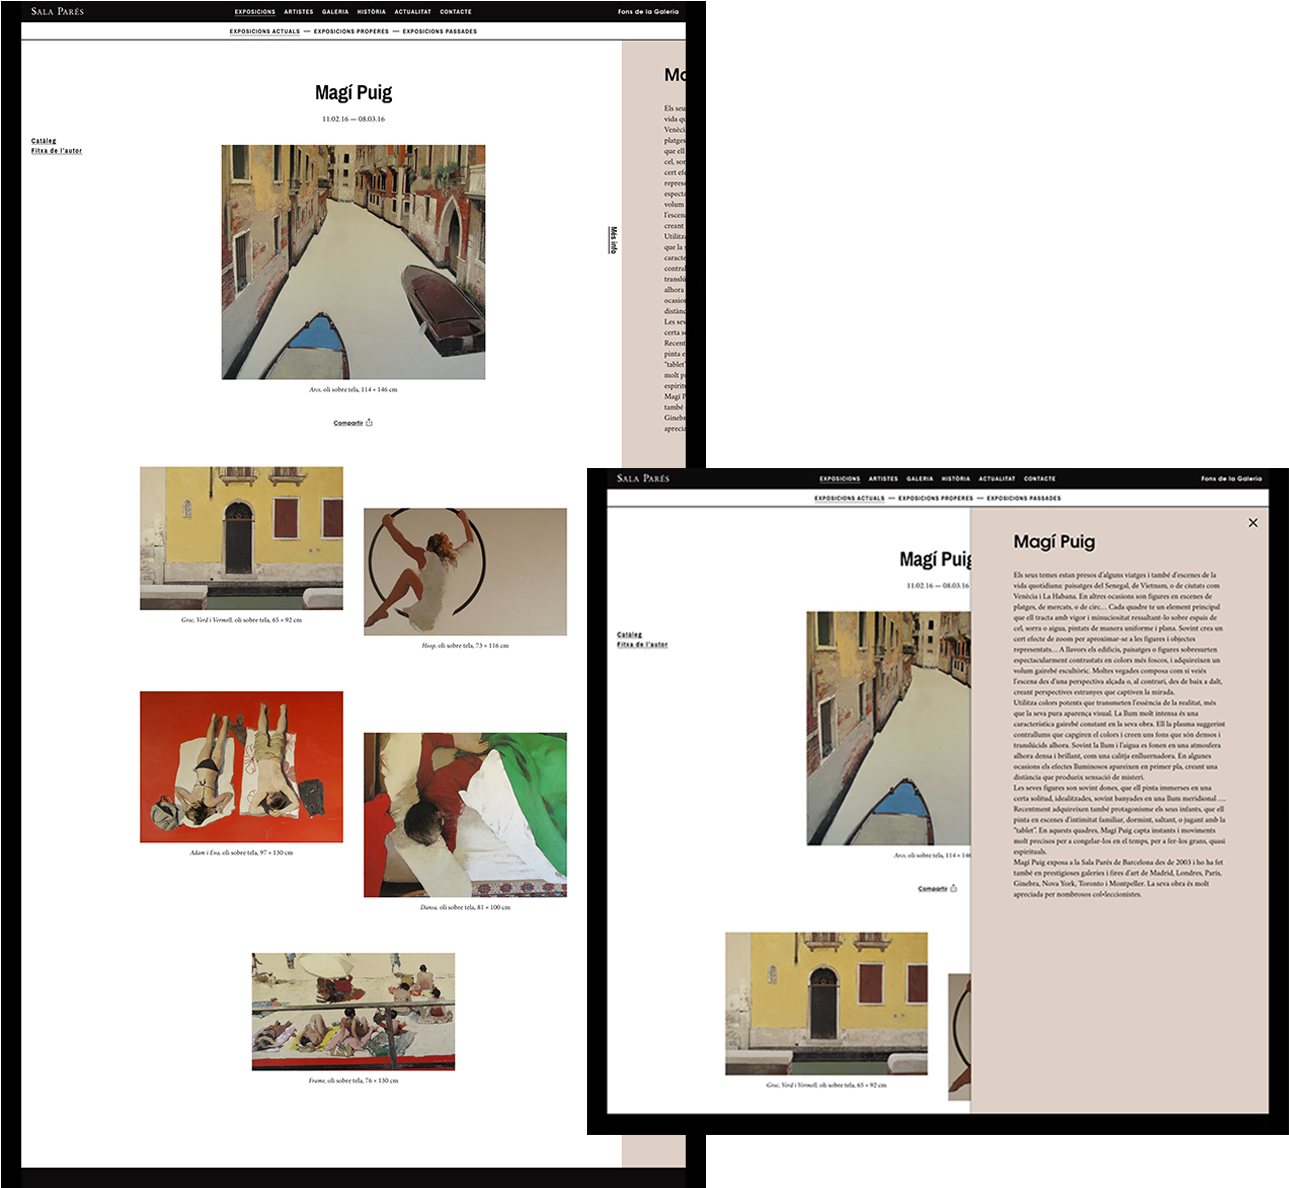Open the Adam i Eva painting thumbnail
This screenshot has height=1188, width=1289.
click(x=241, y=767)
